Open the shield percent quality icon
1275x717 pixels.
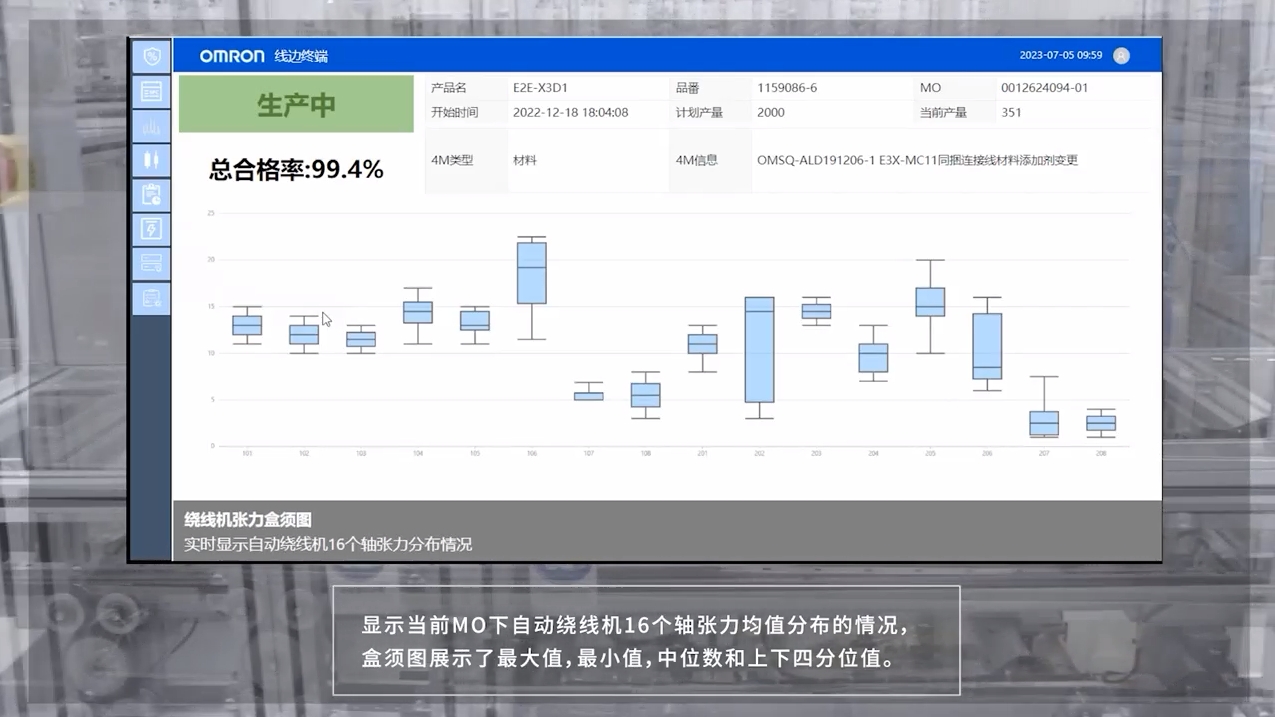pos(151,57)
